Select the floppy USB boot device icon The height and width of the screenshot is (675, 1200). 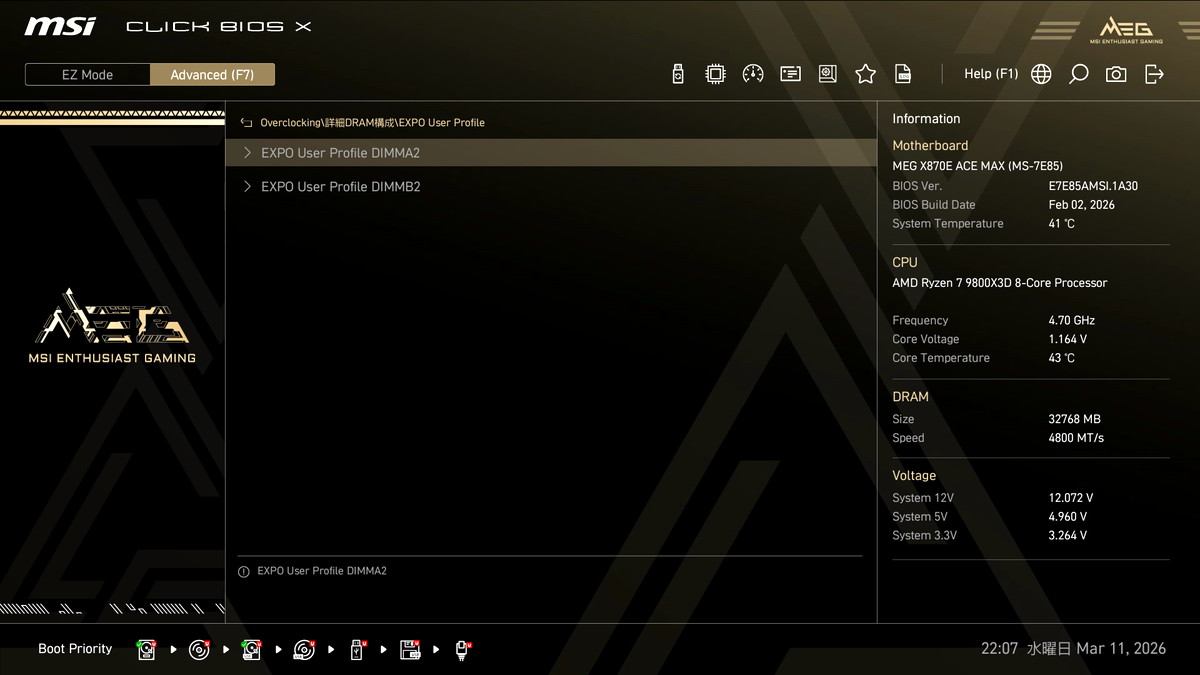[x=410, y=650]
